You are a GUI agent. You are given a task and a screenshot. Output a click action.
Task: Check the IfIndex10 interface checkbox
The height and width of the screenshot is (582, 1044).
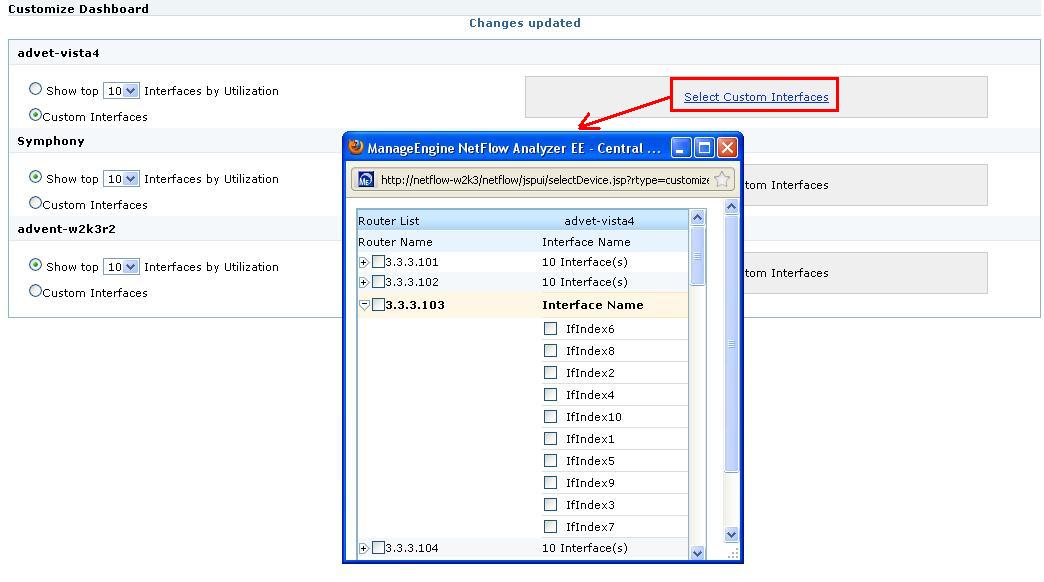(551, 416)
